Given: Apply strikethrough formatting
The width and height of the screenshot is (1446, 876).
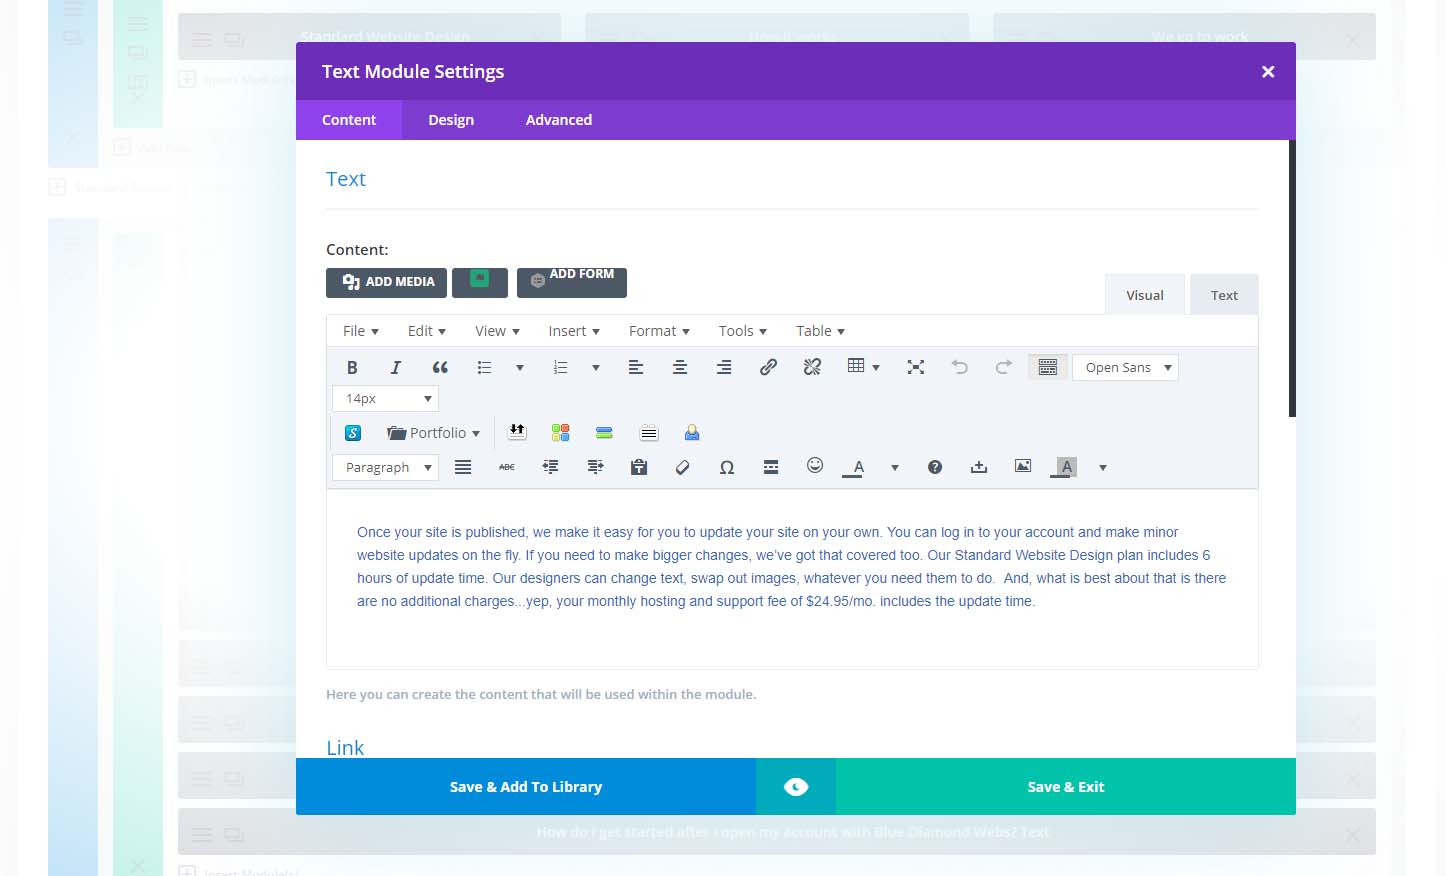Looking at the screenshot, I should coord(507,467).
